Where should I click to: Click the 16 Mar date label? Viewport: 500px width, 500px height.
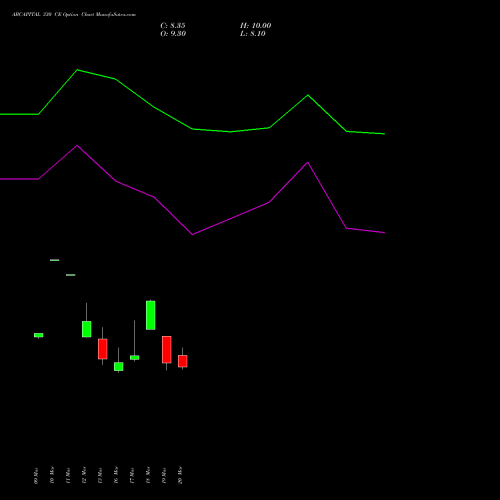pyautogui.click(x=116, y=475)
